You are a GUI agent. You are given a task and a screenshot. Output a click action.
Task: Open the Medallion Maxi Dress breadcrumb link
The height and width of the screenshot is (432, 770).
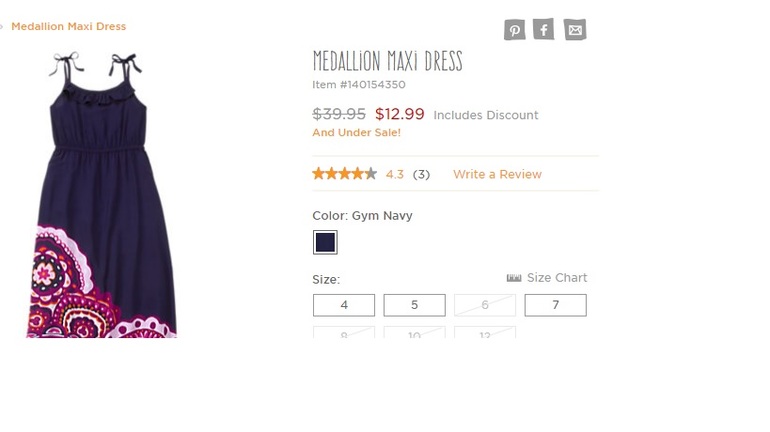click(x=68, y=27)
